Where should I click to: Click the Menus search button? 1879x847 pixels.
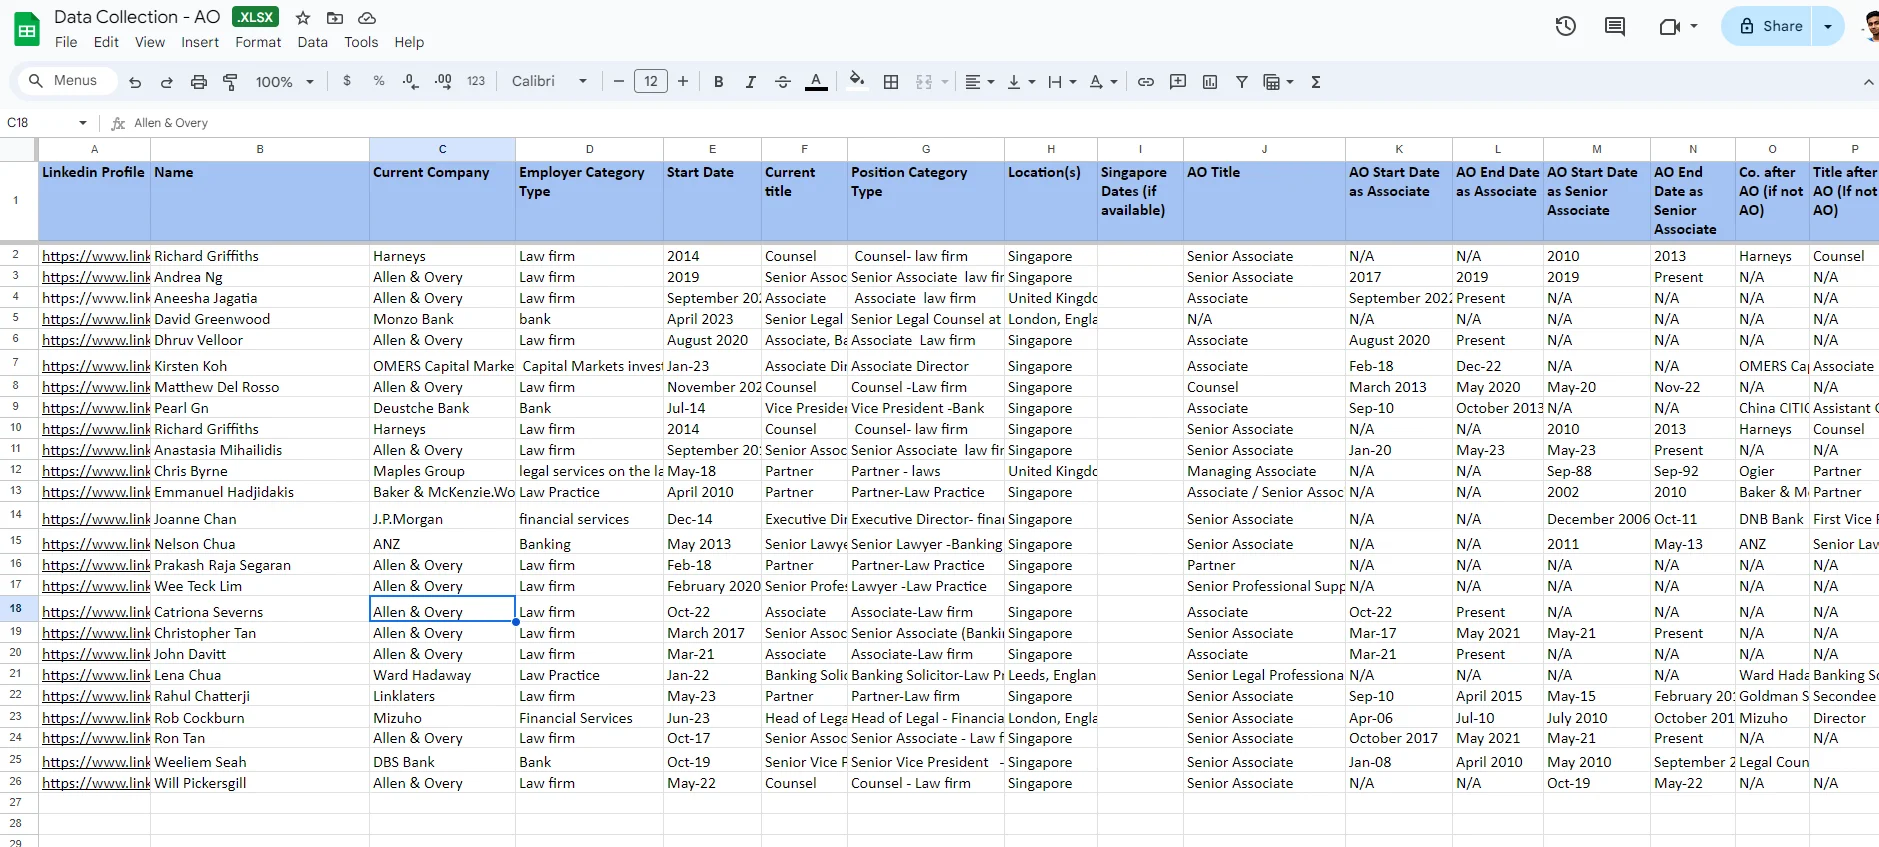pyautogui.click(x=65, y=81)
